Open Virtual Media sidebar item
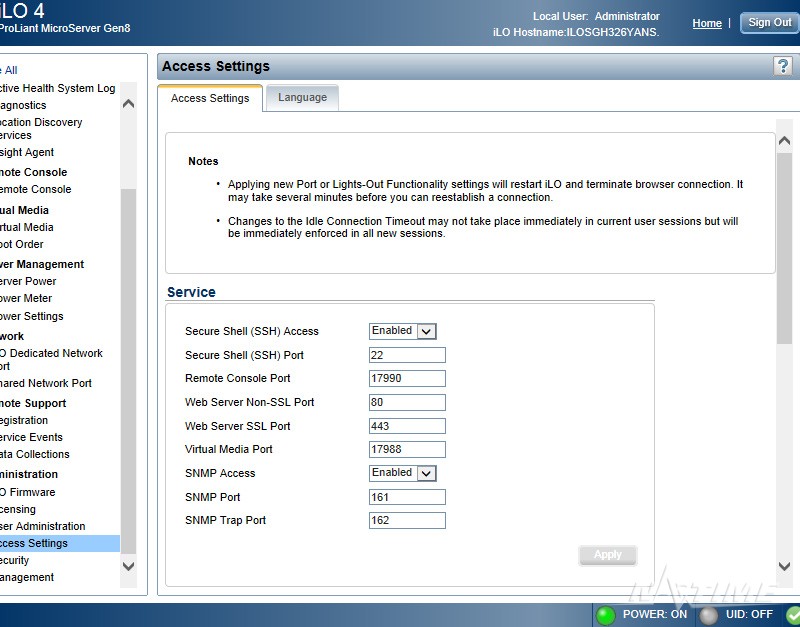Viewport: 800px width, 627px height. click(x=27, y=227)
